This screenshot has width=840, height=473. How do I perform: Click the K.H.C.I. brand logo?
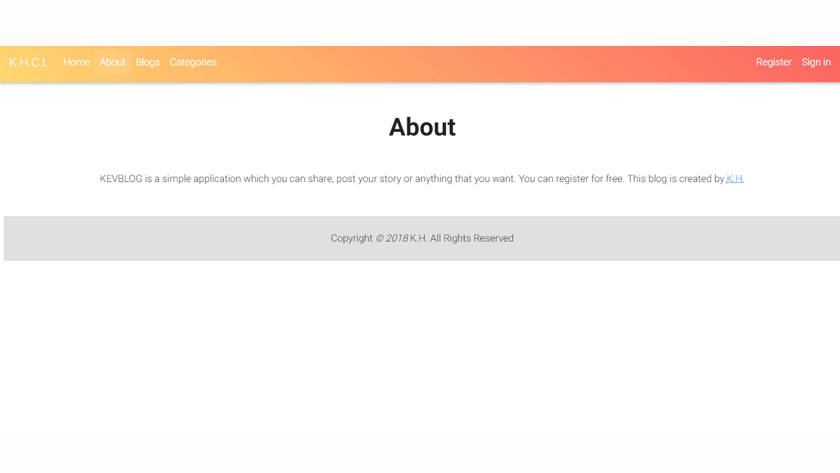click(28, 62)
